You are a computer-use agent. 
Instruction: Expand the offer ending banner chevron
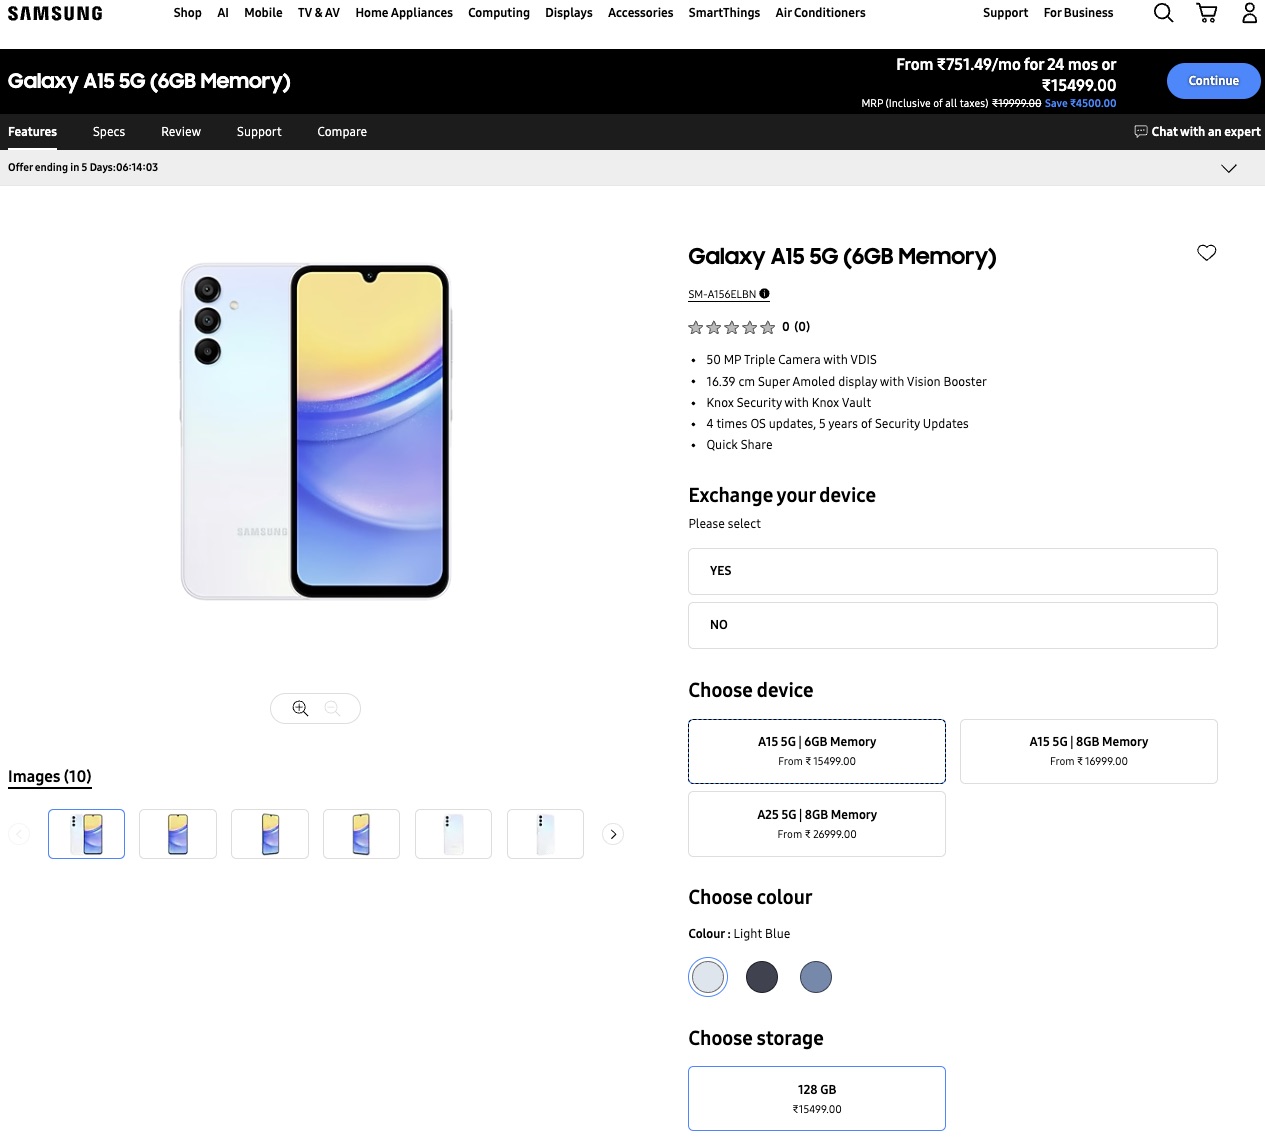[x=1229, y=168]
